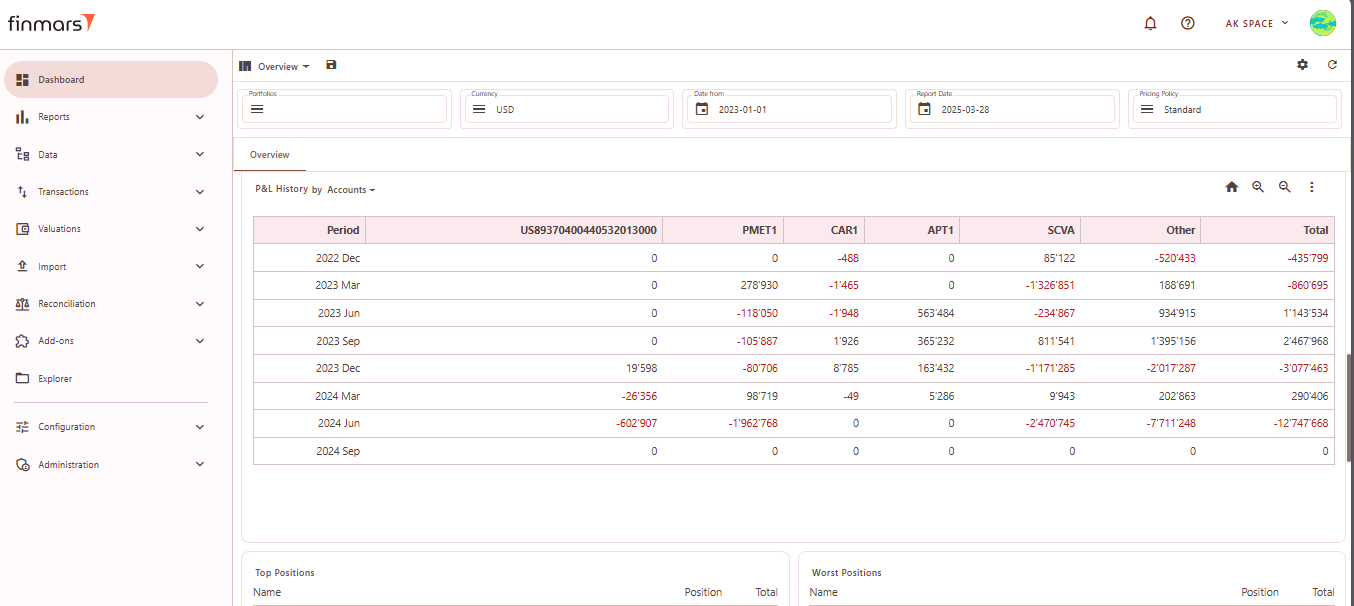Viewport: 1354px width, 606px height.
Task: Expand the Transactions sidebar section
Action: (110, 192)
